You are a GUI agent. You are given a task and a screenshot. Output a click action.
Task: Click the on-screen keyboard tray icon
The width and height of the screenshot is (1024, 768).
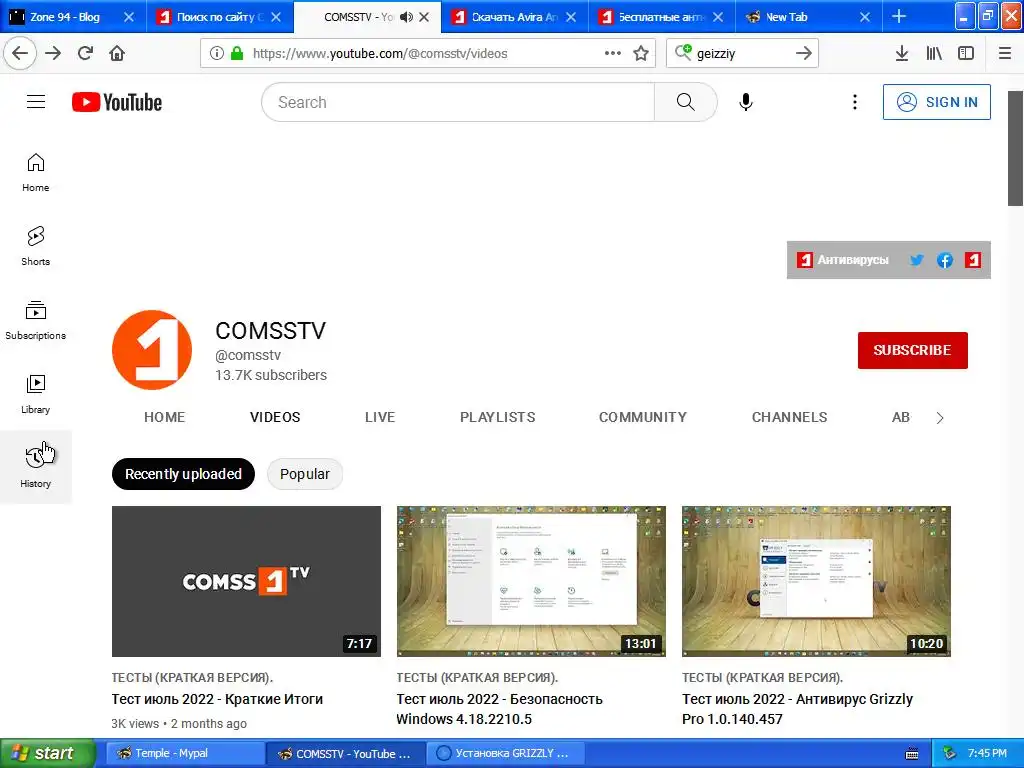[x=912, y=754]
